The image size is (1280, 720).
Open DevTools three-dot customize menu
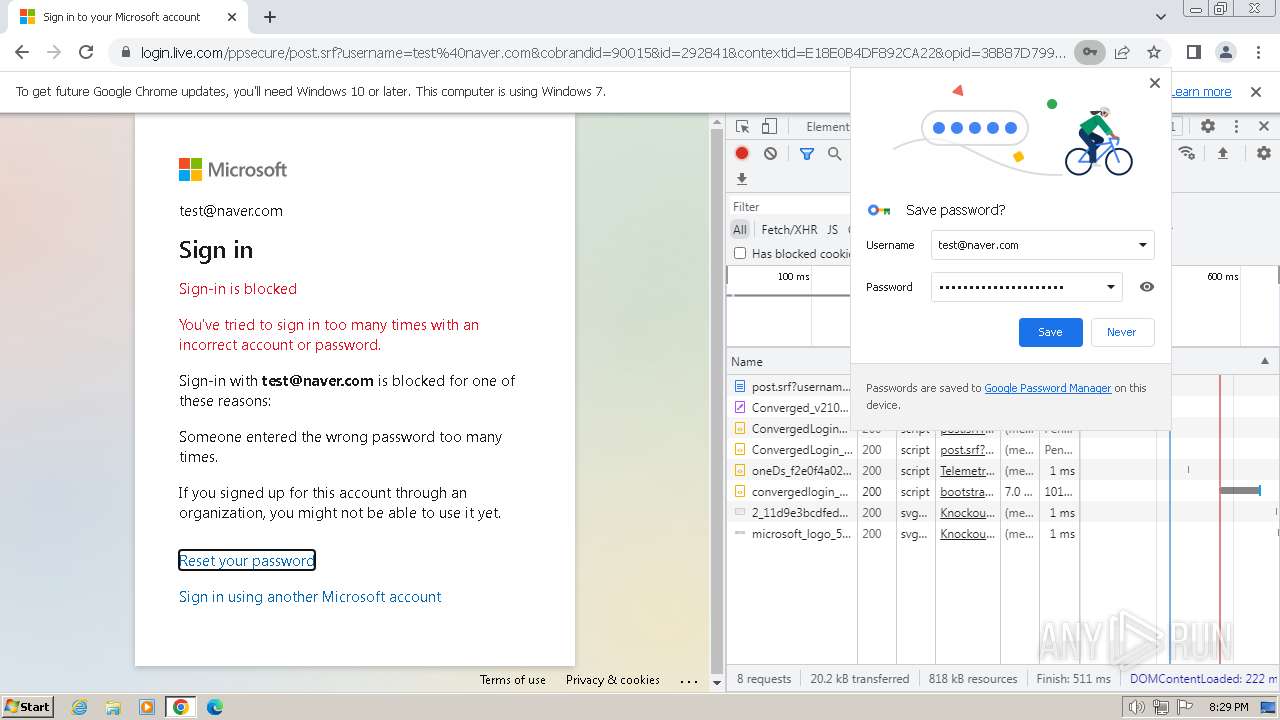point(1236,127)
